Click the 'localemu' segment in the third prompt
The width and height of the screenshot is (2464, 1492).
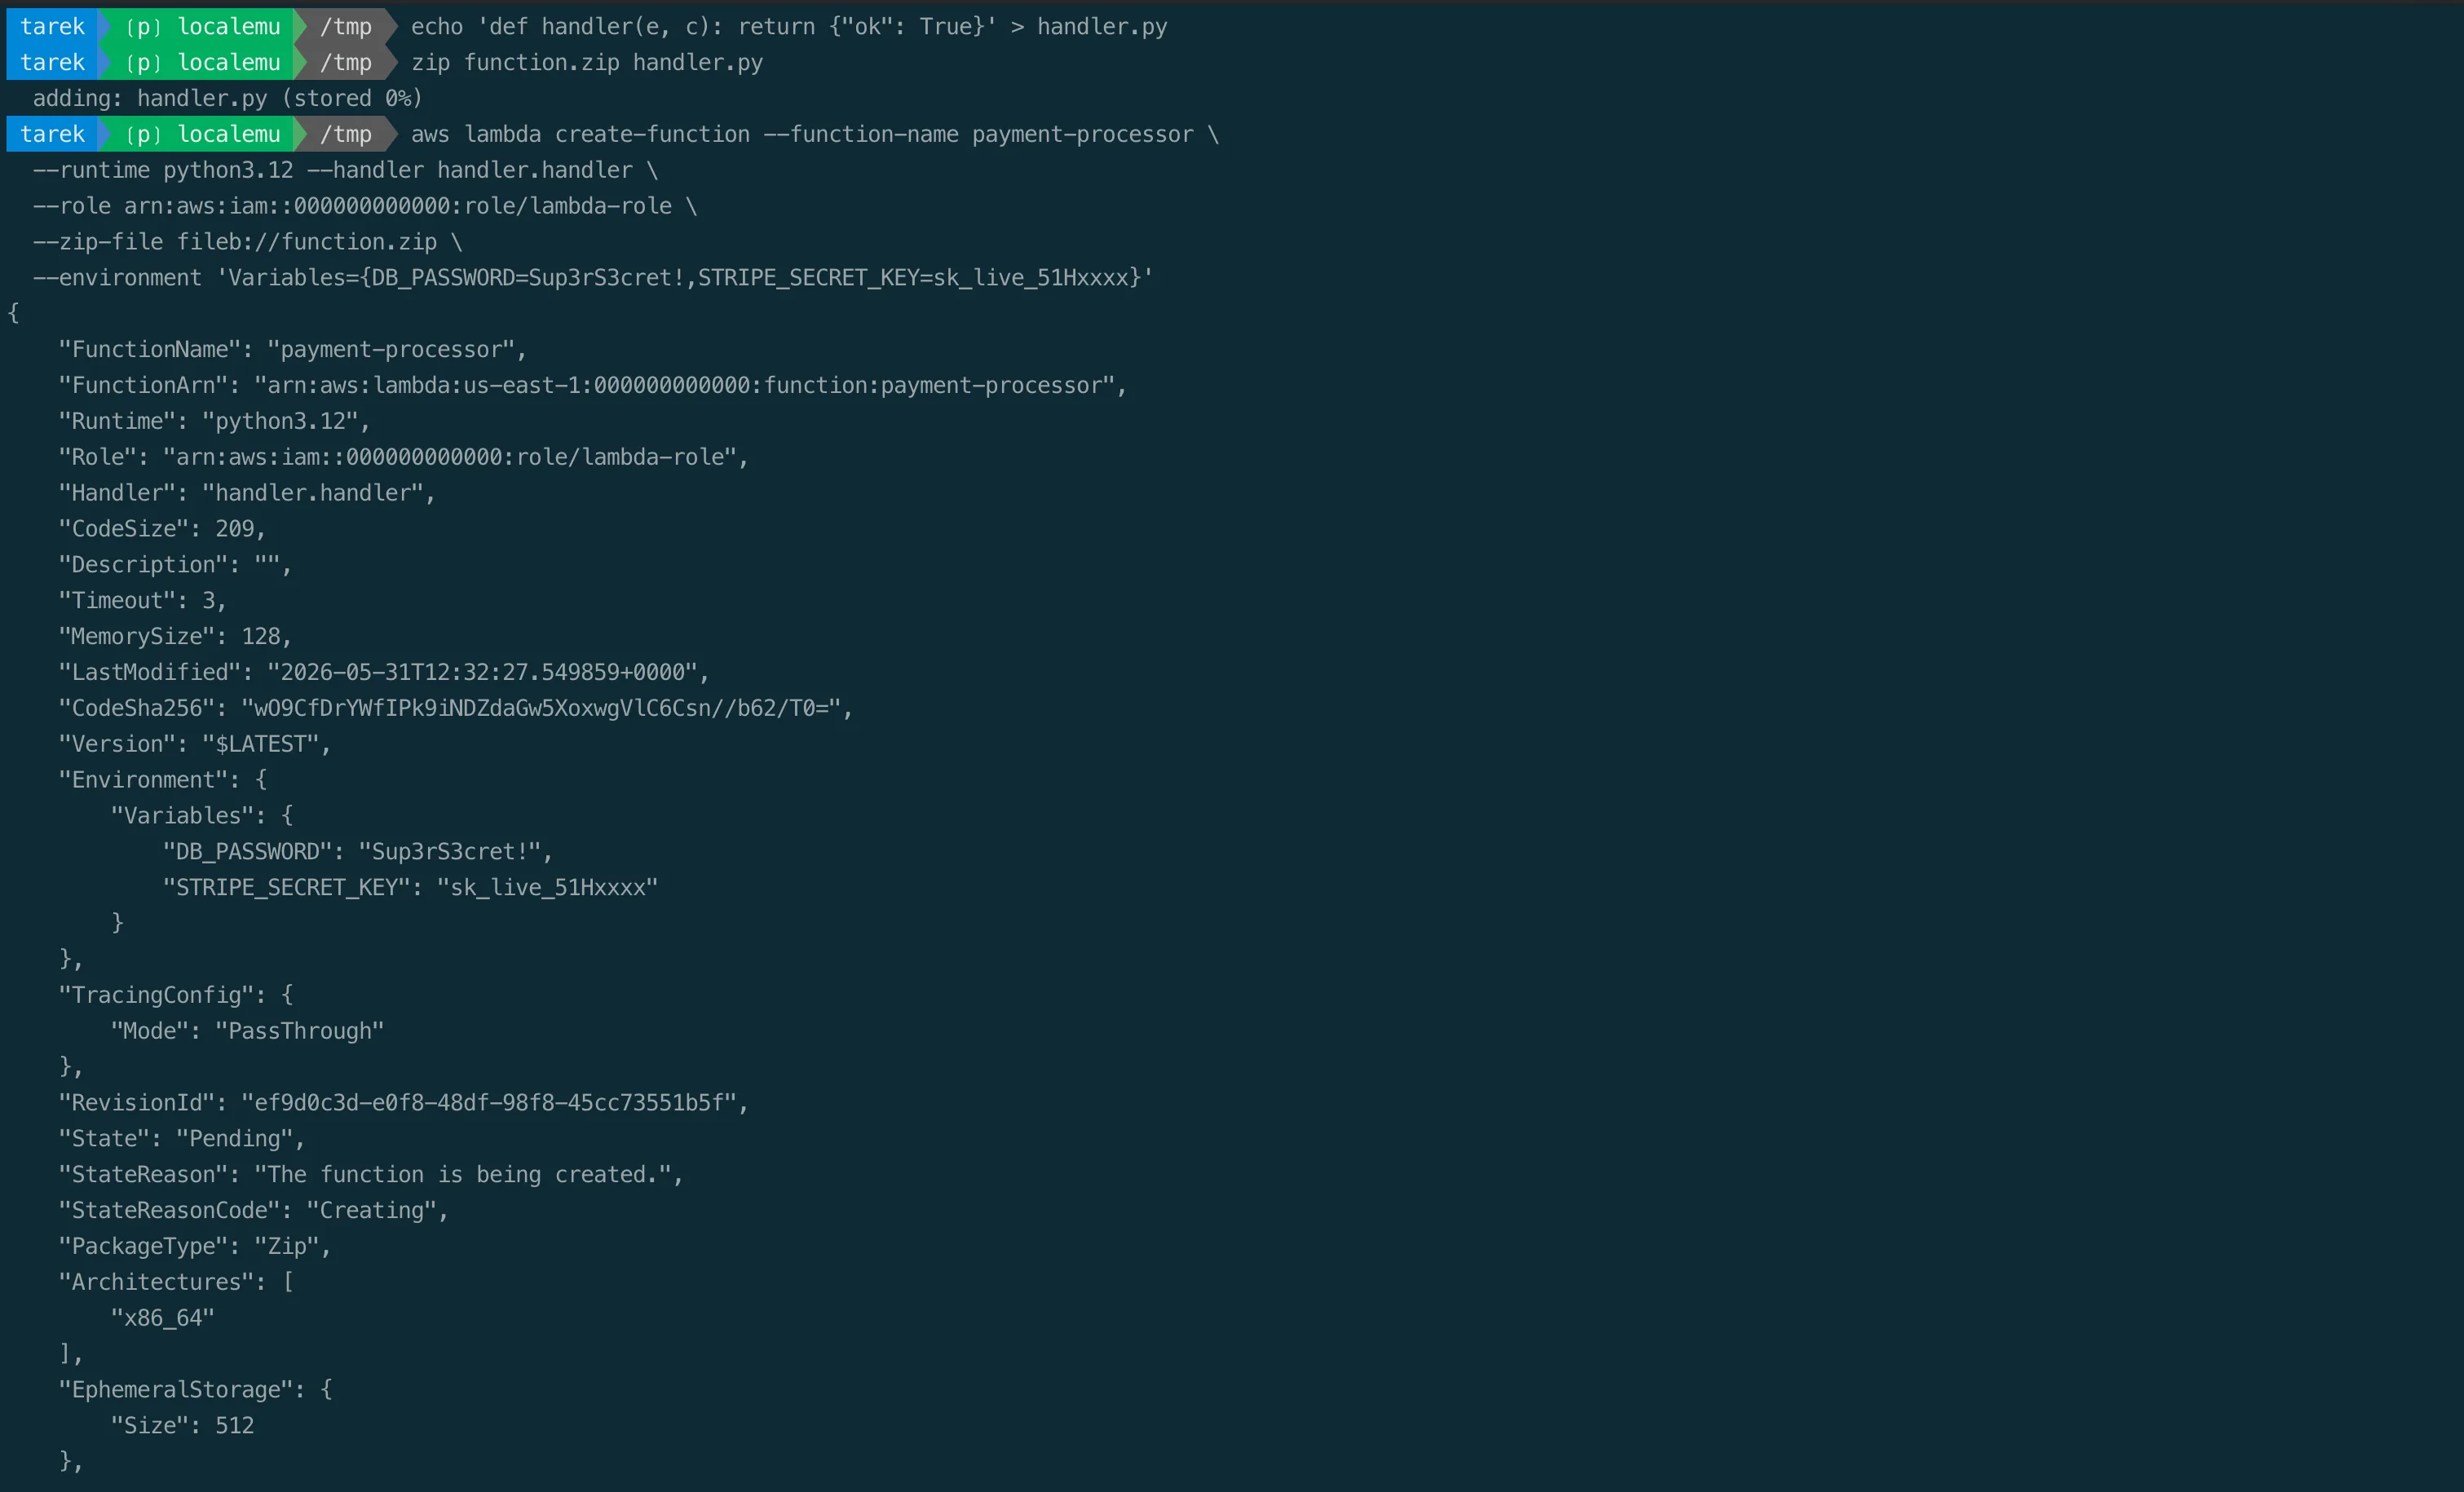[229, 135]
